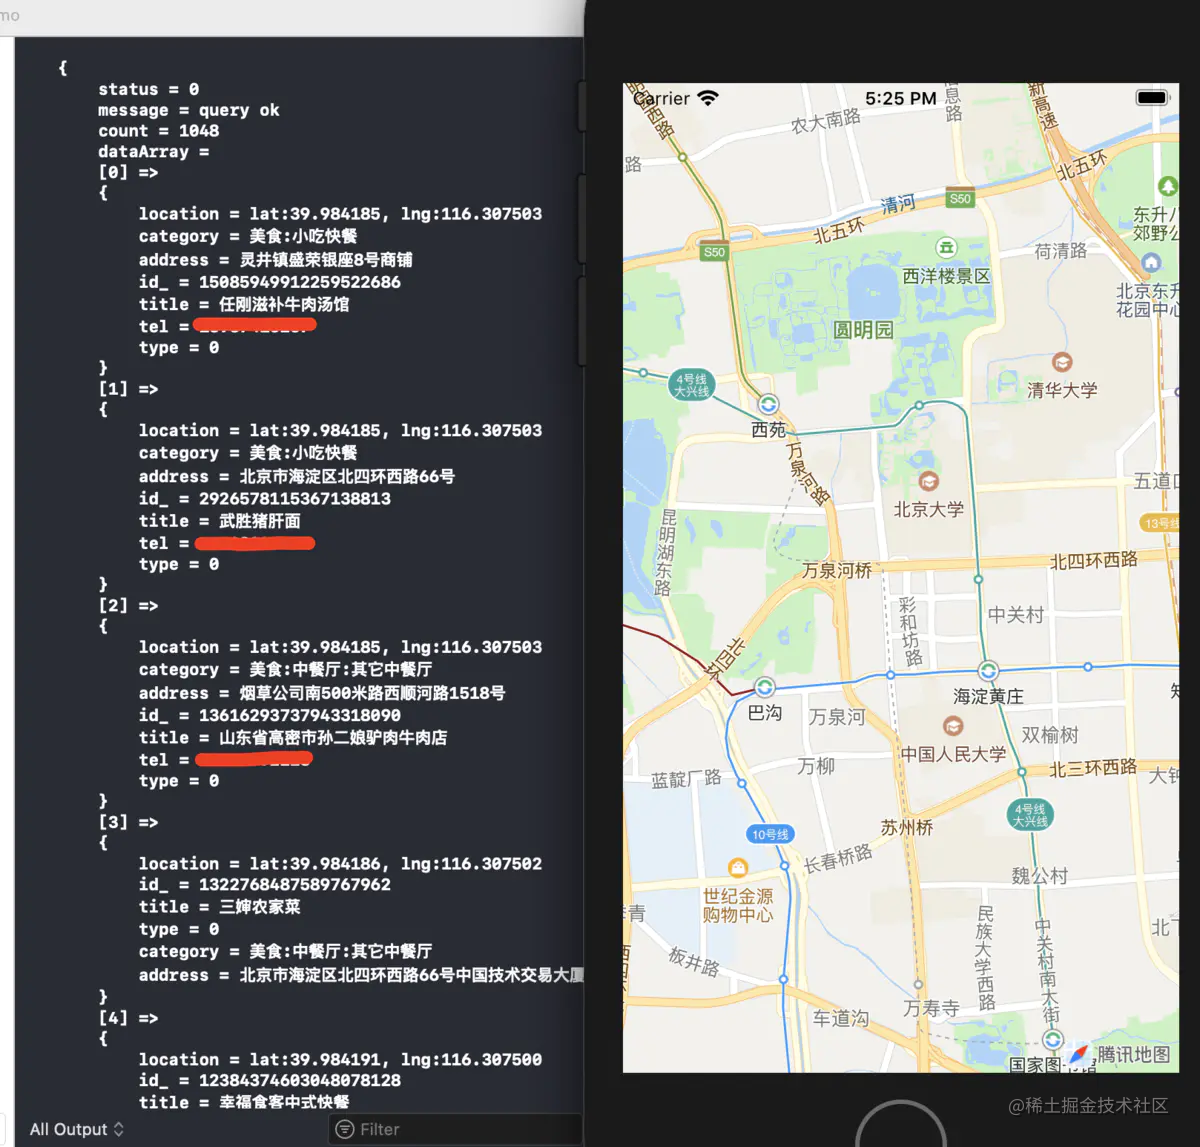1200x1147 pixels.
Task: Tap the wifi icon in simulator status bar
Action: pos(708,98)
